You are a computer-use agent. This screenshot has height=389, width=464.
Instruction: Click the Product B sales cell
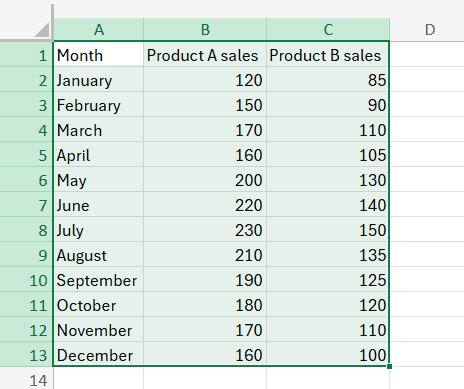click(x=328, y=54)
